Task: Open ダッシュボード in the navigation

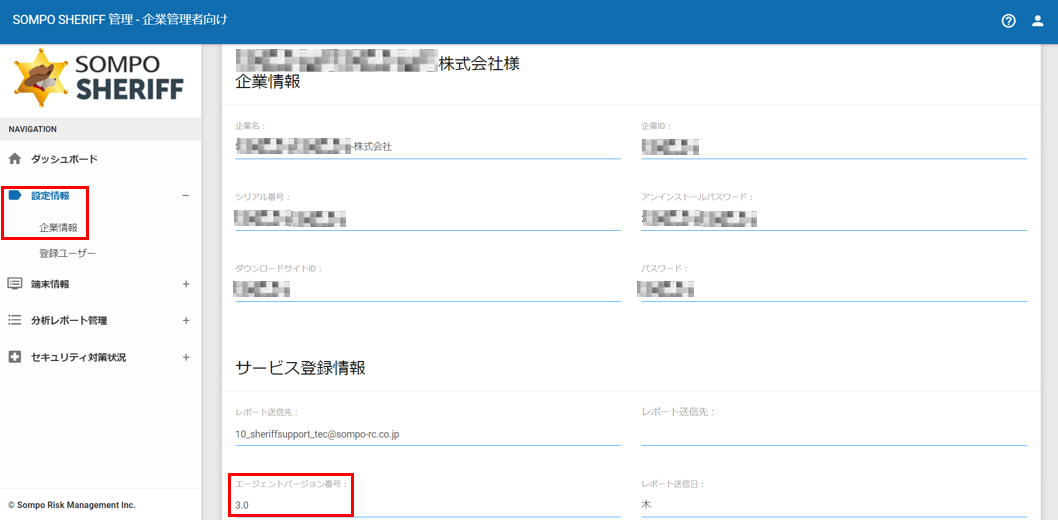Action: click(64, 159)
